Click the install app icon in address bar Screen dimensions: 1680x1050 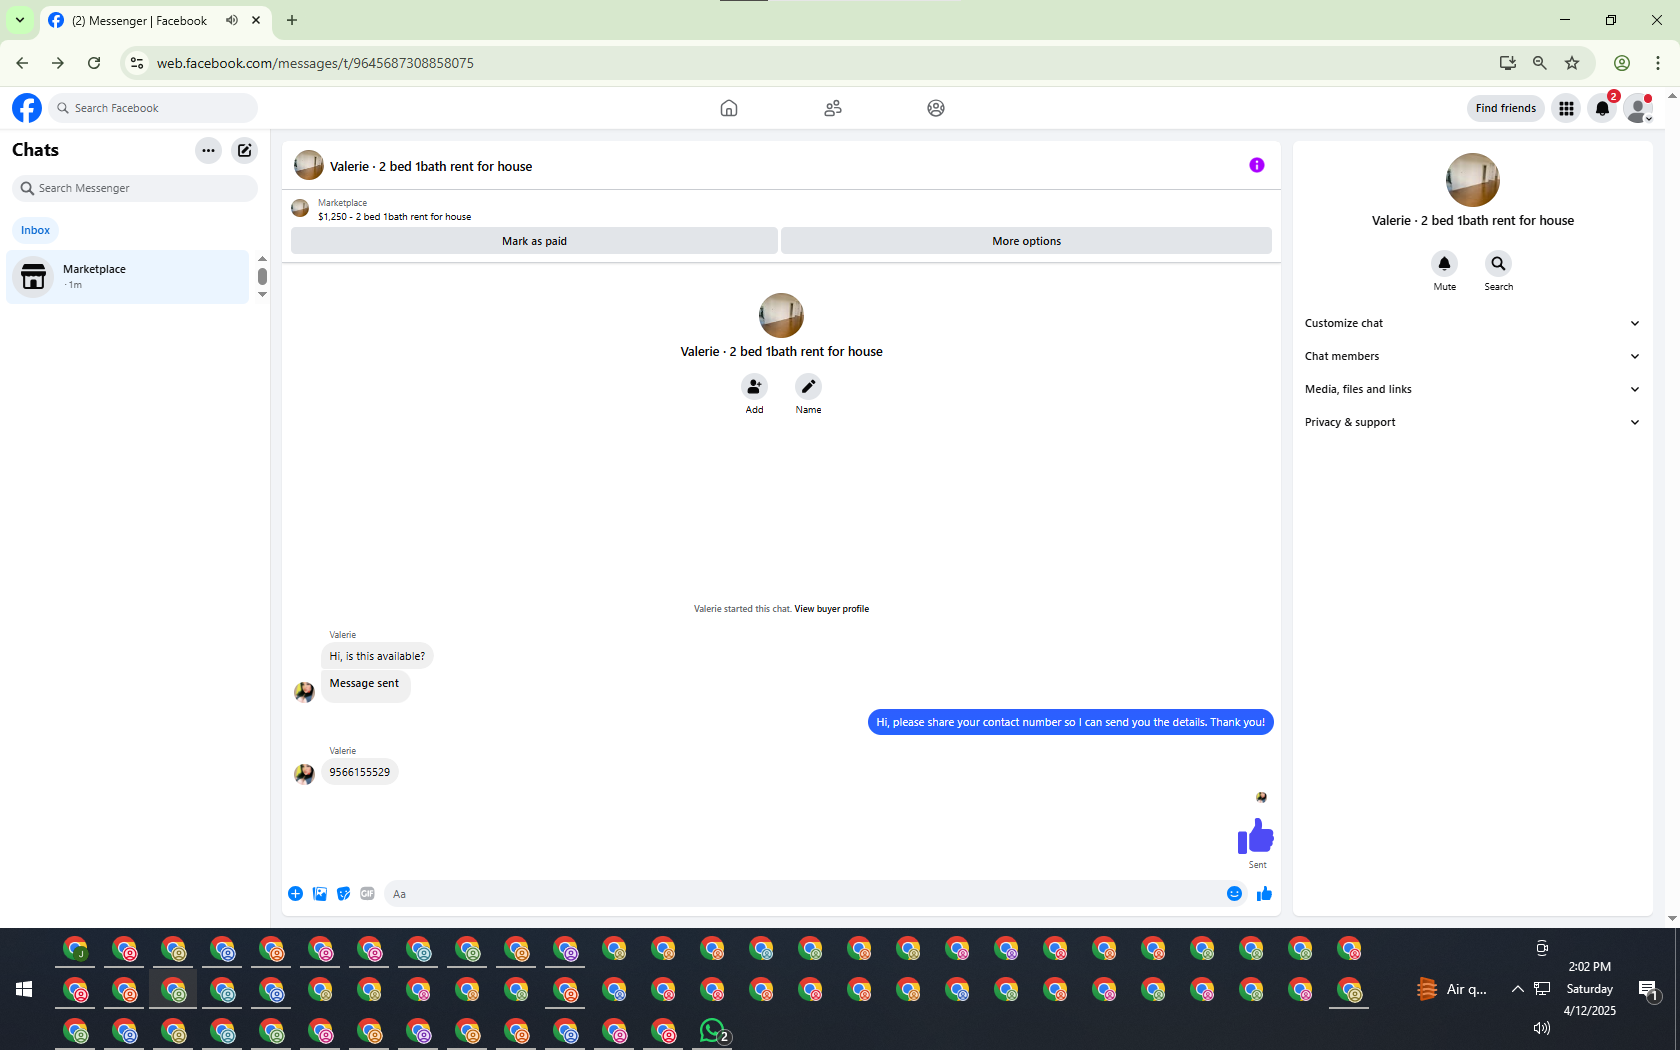[1508, 63]
